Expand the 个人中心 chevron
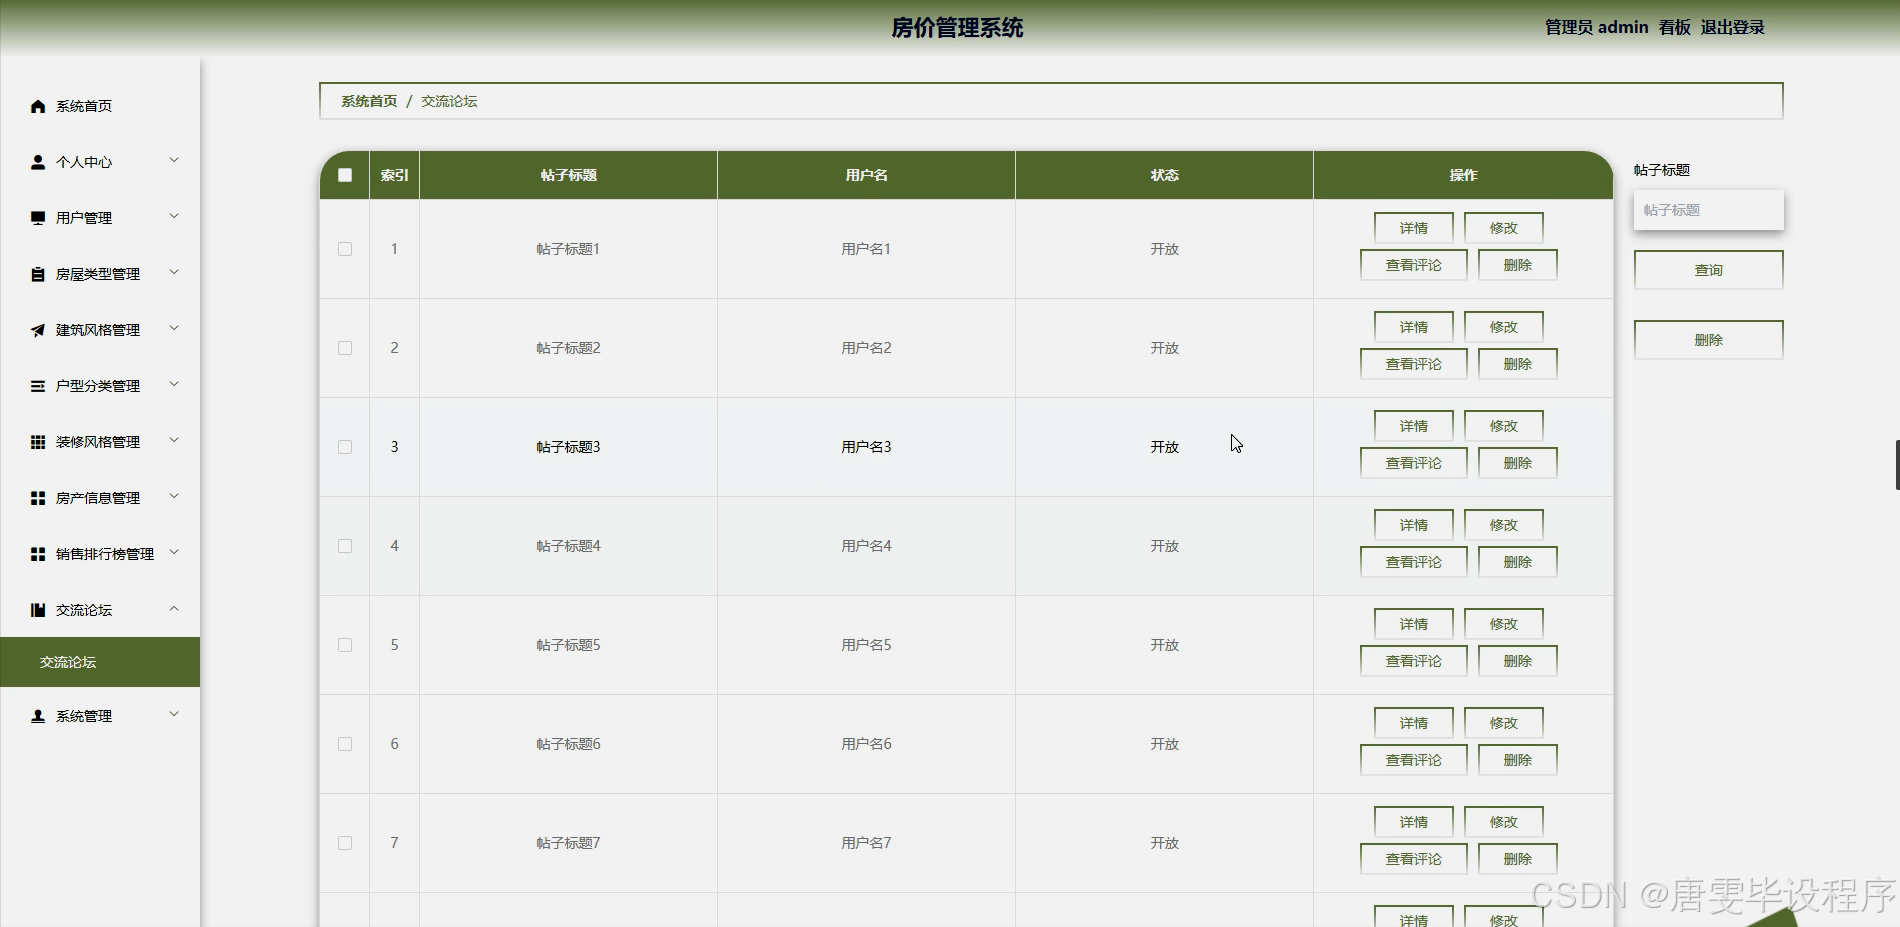The width and height of the screenshot is (1900, 927). click(174, 160)
